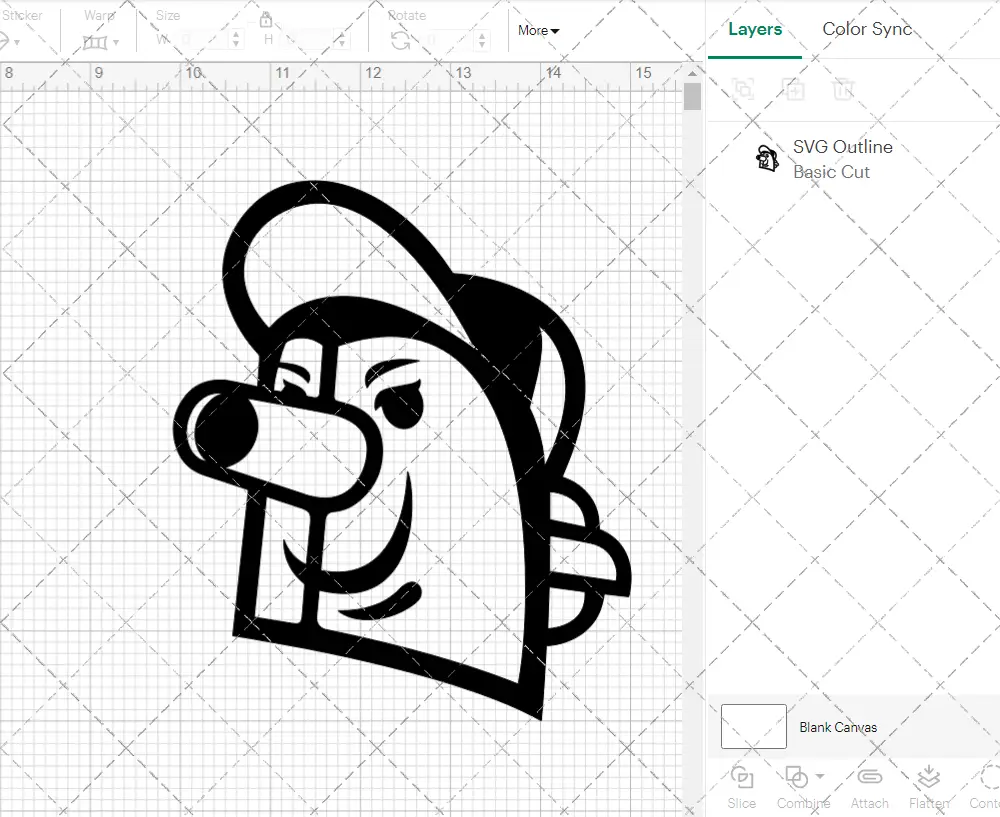The width and height of the screenshot is (1000, 817).
Task: Click the Duplicate layer icon
Action: pos(794,89)
